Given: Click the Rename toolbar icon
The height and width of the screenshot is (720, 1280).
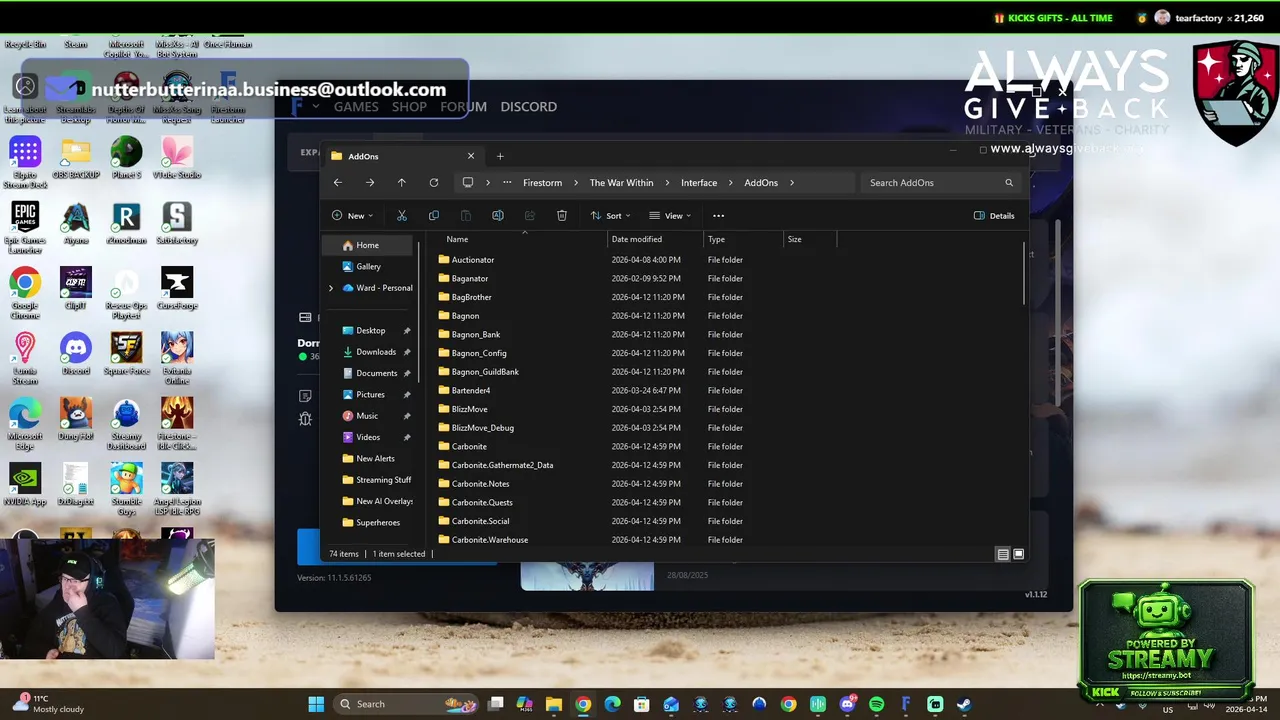Looking at the screenshot, I should 498,216.
